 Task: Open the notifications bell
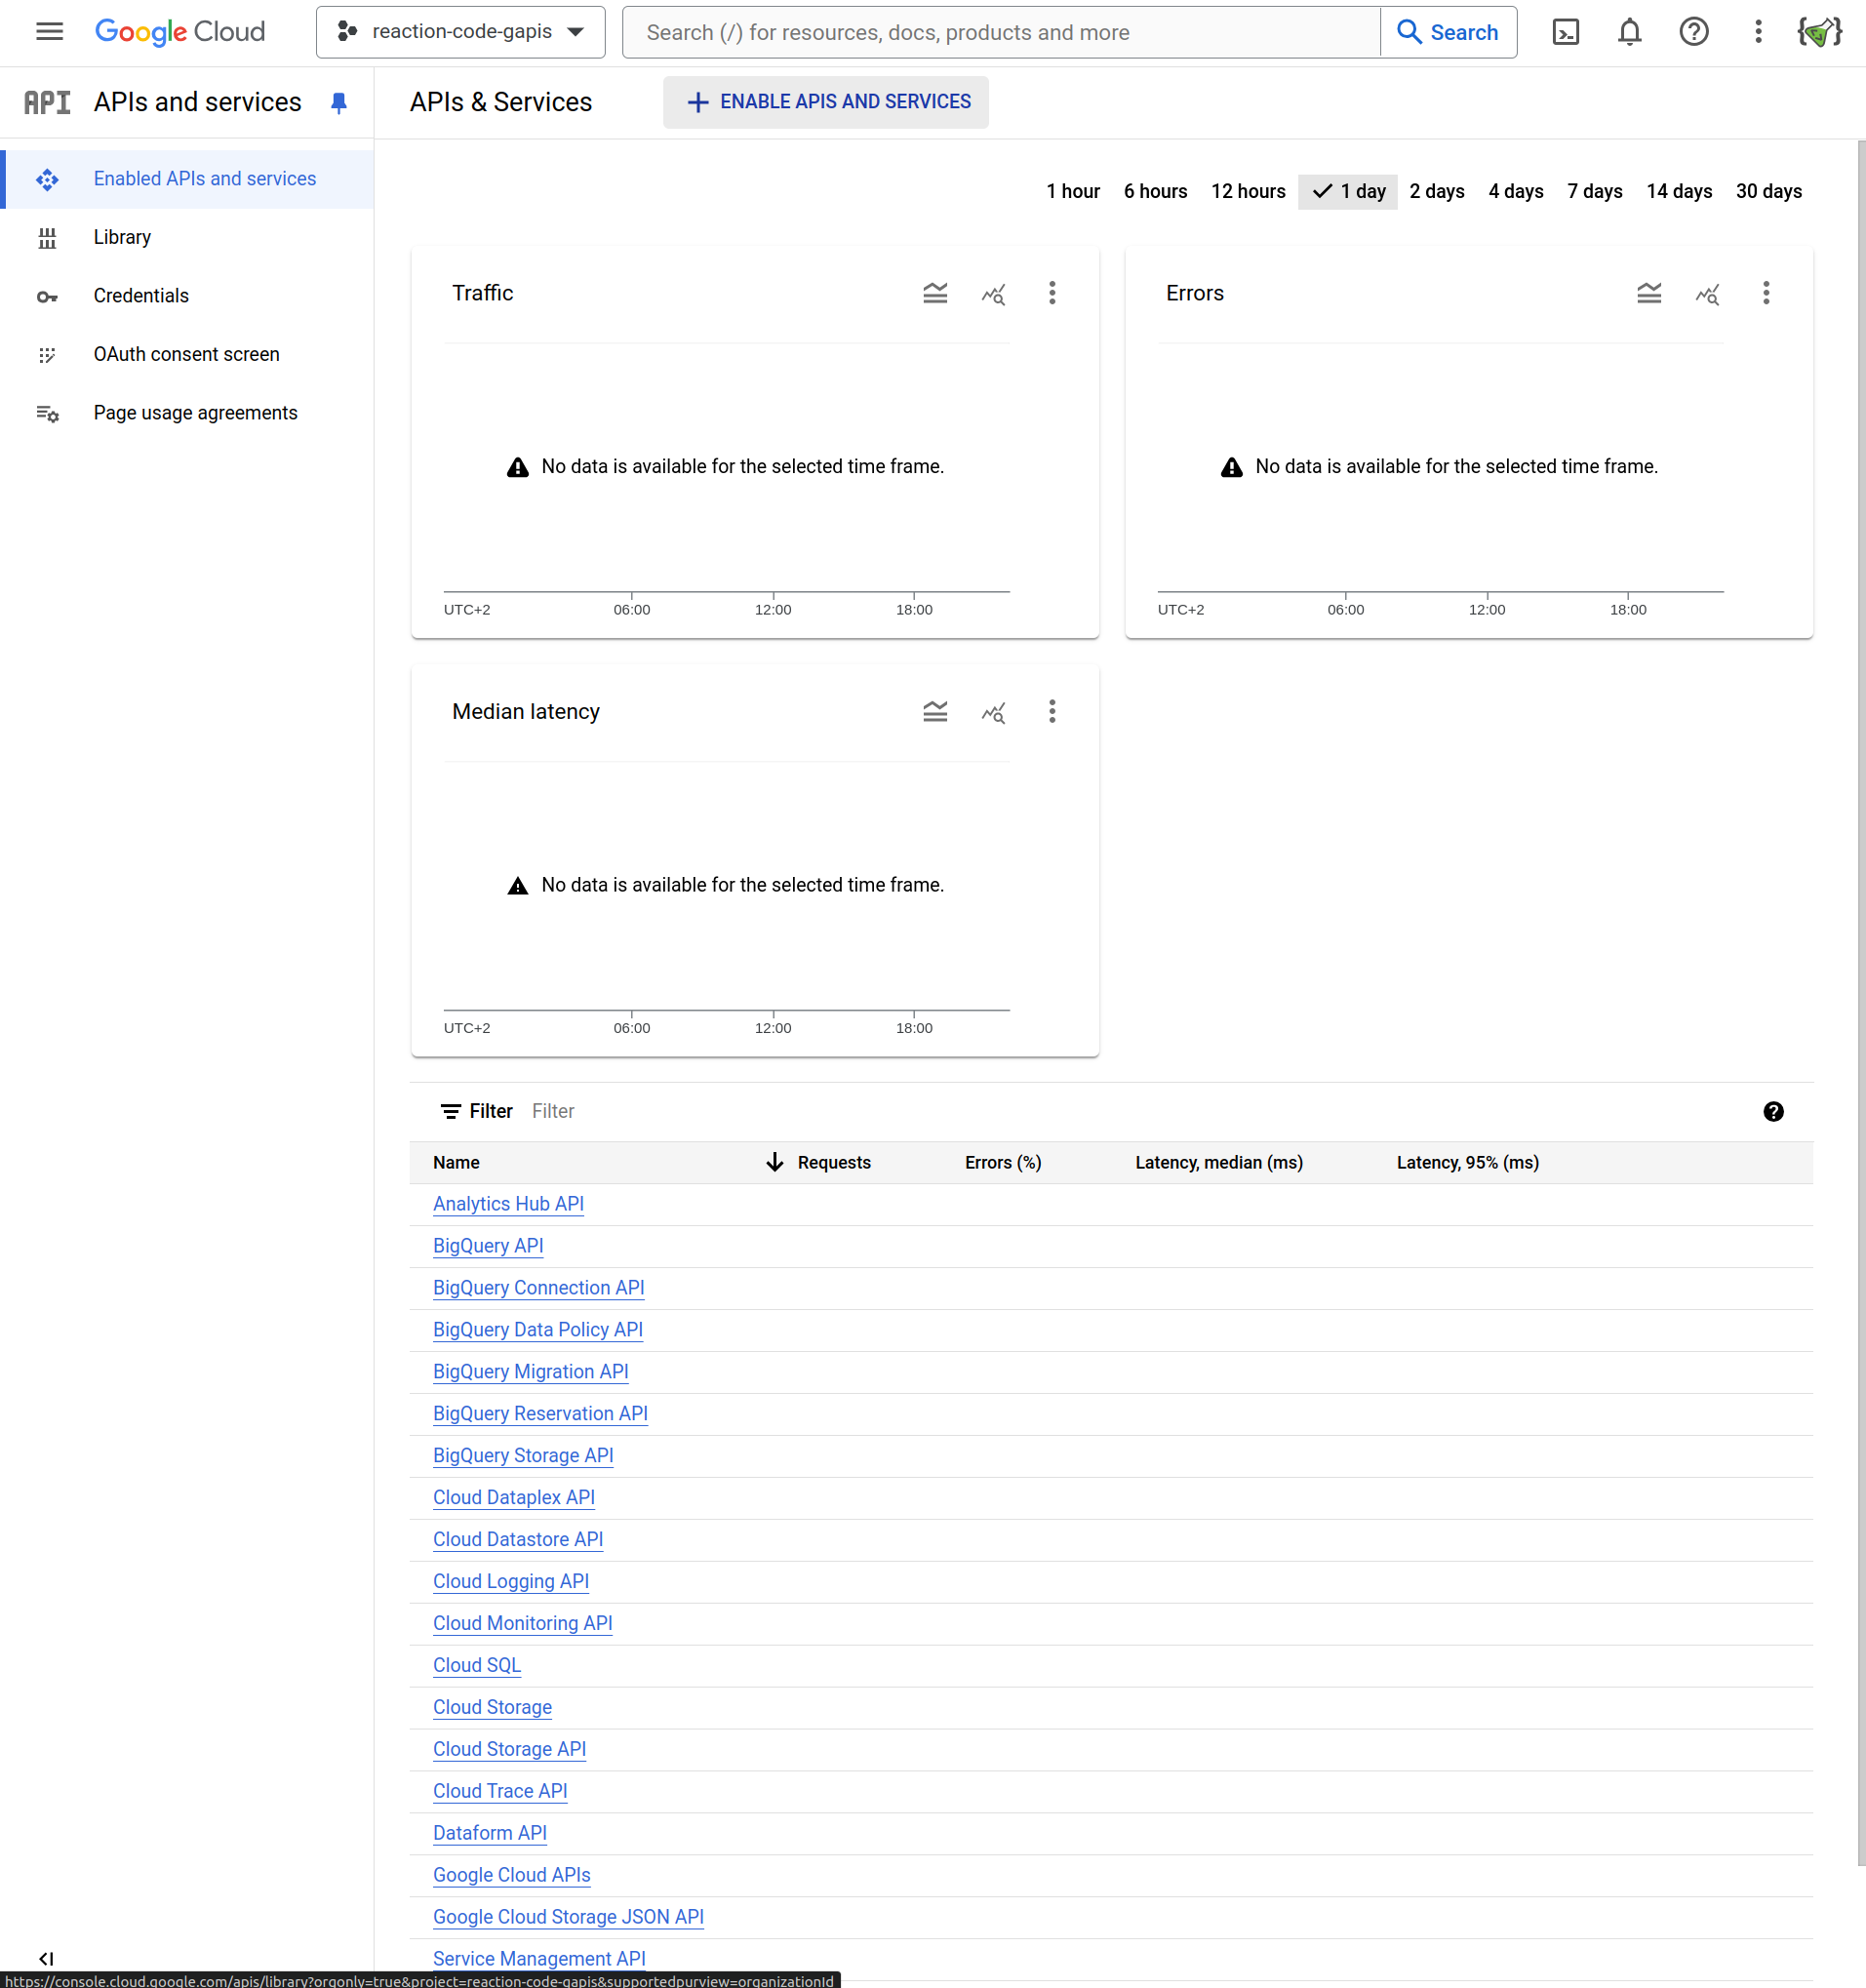[x=1629, y=32]
